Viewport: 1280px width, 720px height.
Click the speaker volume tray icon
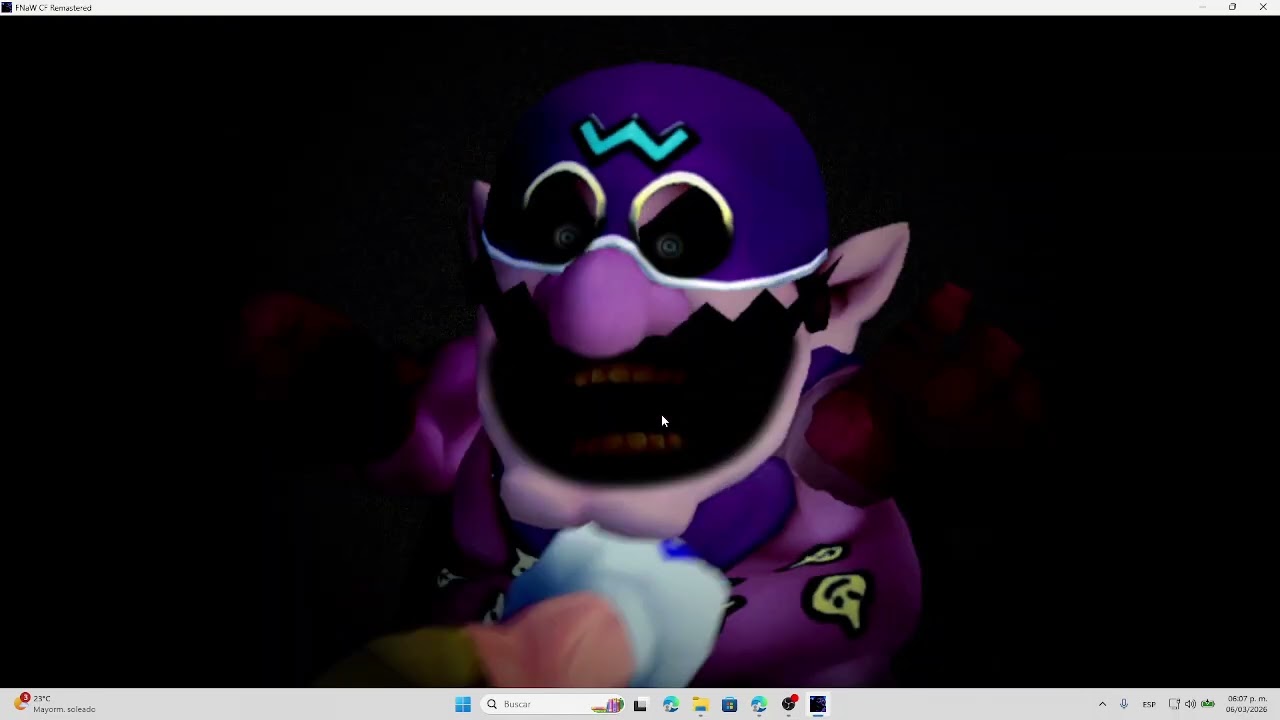1190,704
